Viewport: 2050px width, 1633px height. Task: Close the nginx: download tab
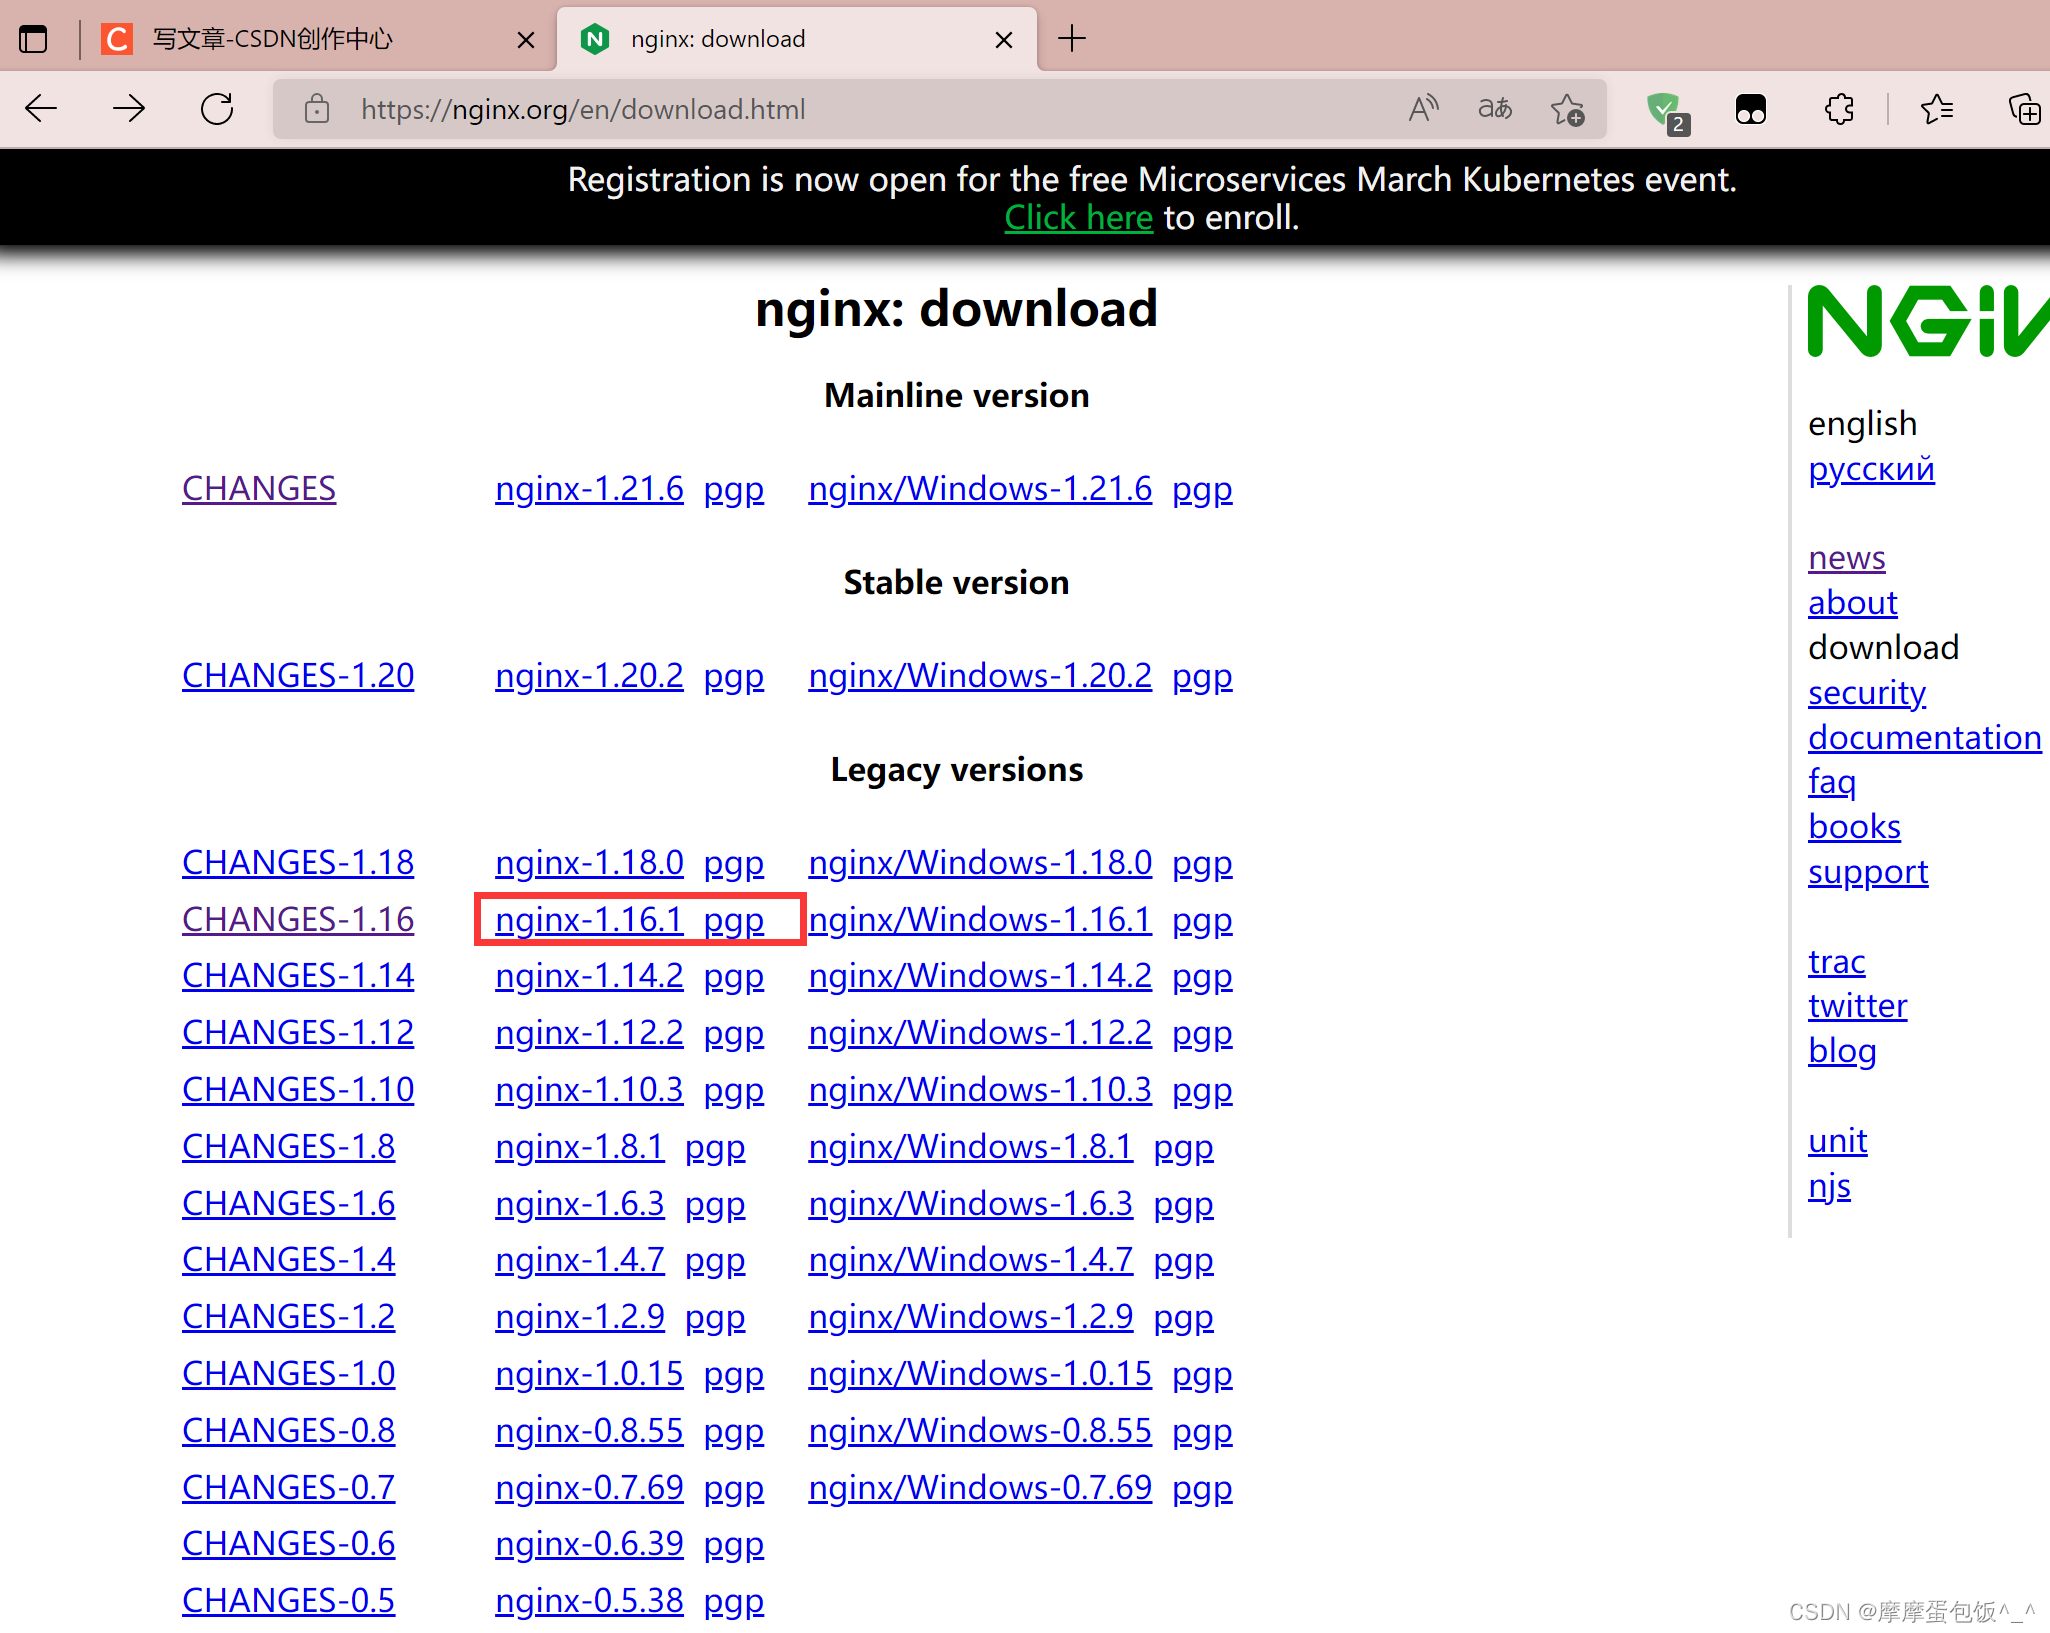[1004, 40]
